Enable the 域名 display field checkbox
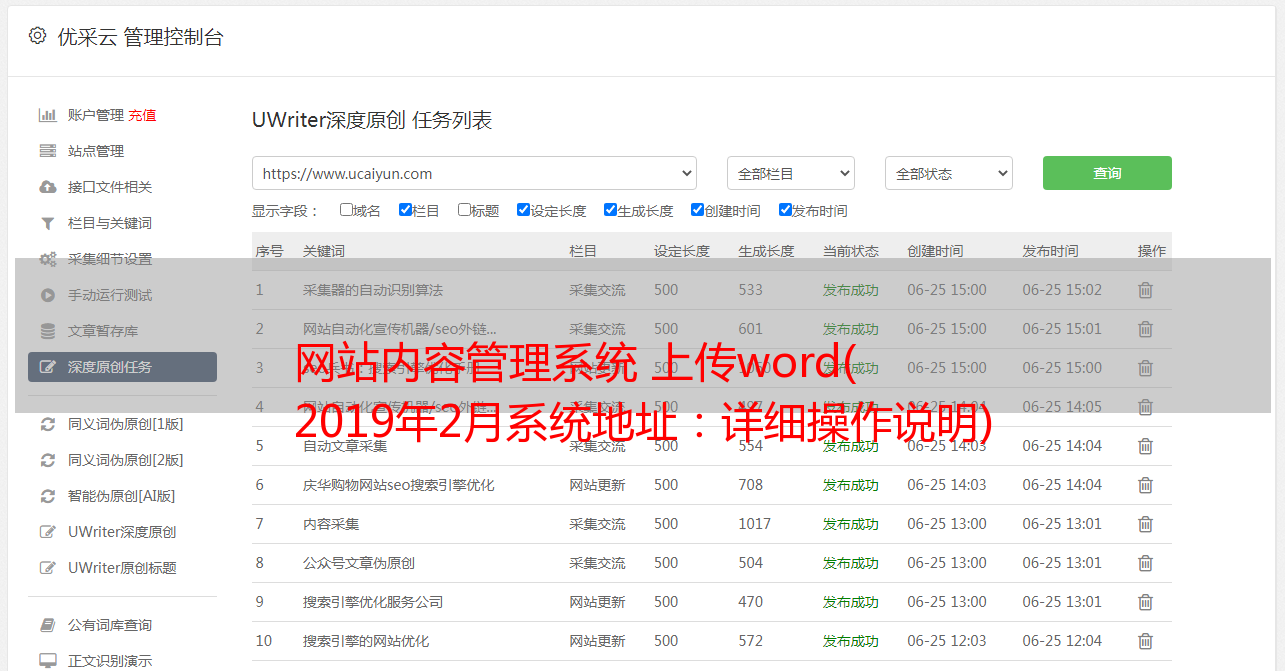1285x671 pixels. click(x=346, y=210)
